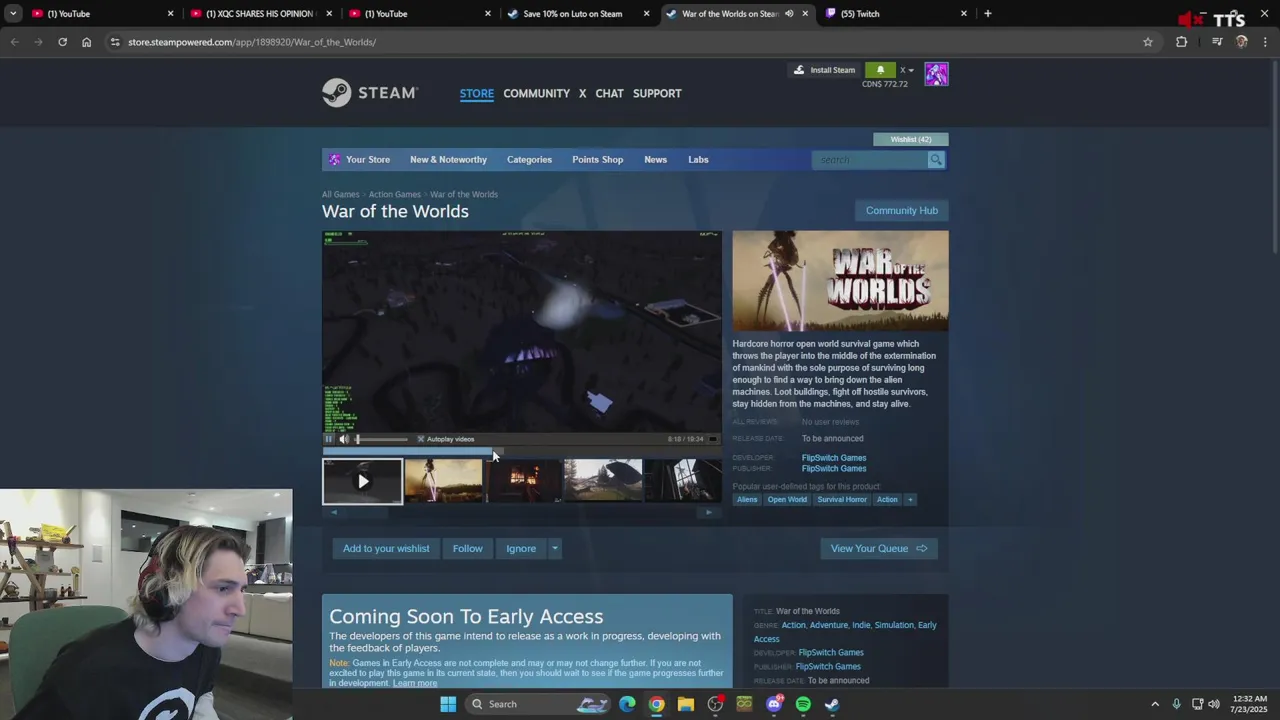The width and height of the screenshot is (1280, 720).
Task: Open the New & Noteworthy menu
Action: [x=448, y=160]
